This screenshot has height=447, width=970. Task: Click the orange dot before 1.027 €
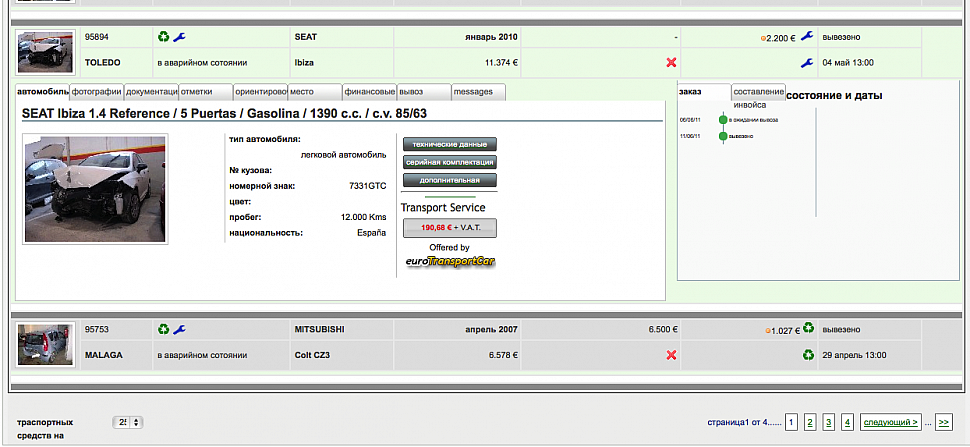coord(768,331)
